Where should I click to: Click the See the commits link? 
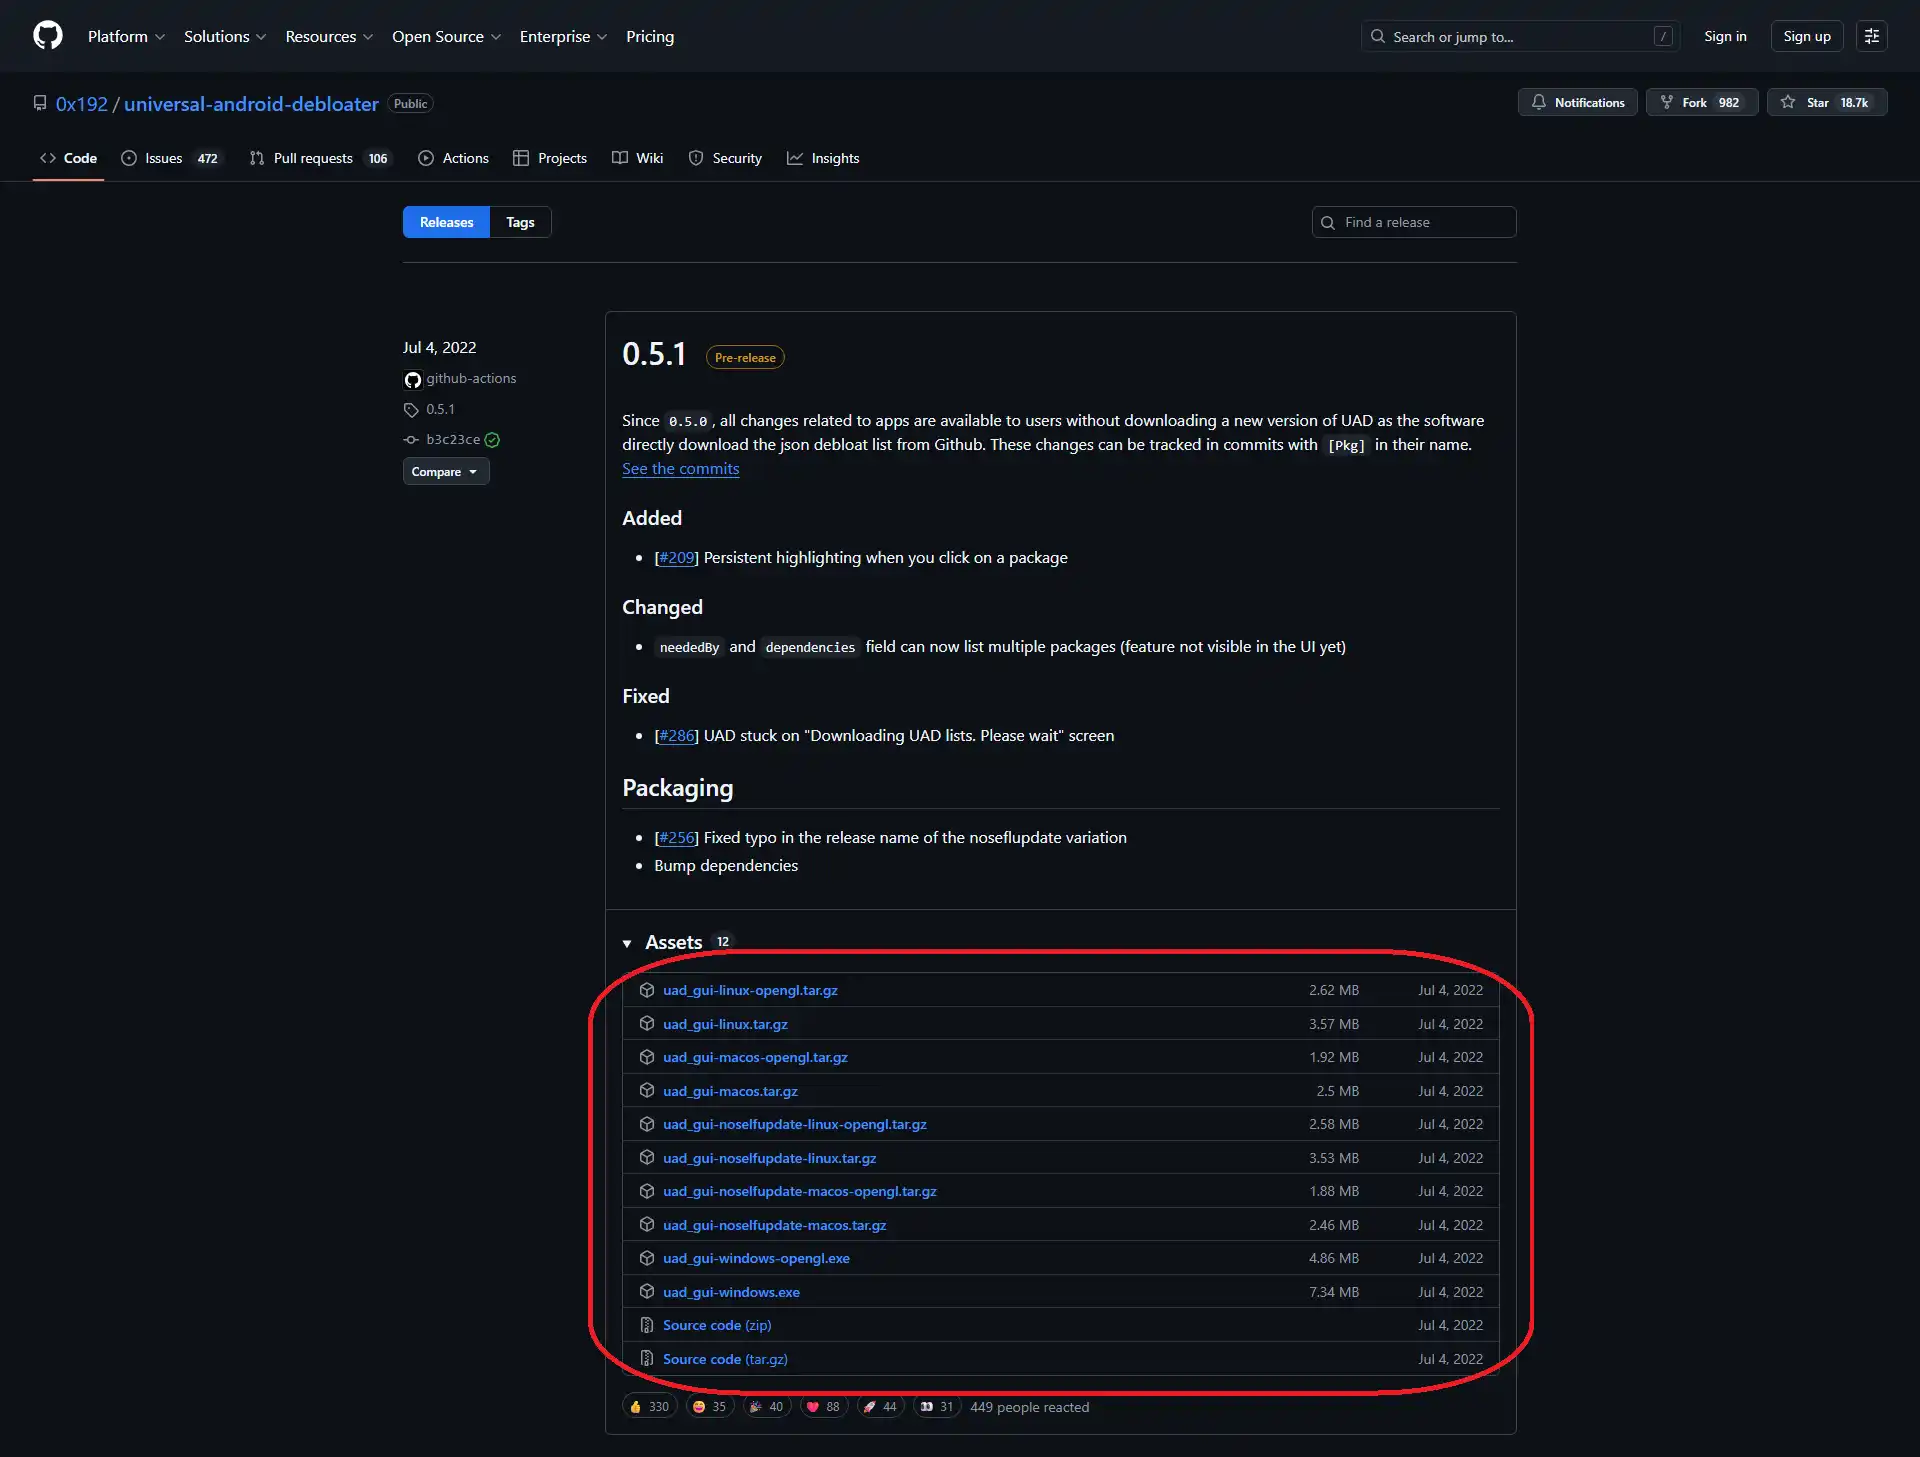680,469
